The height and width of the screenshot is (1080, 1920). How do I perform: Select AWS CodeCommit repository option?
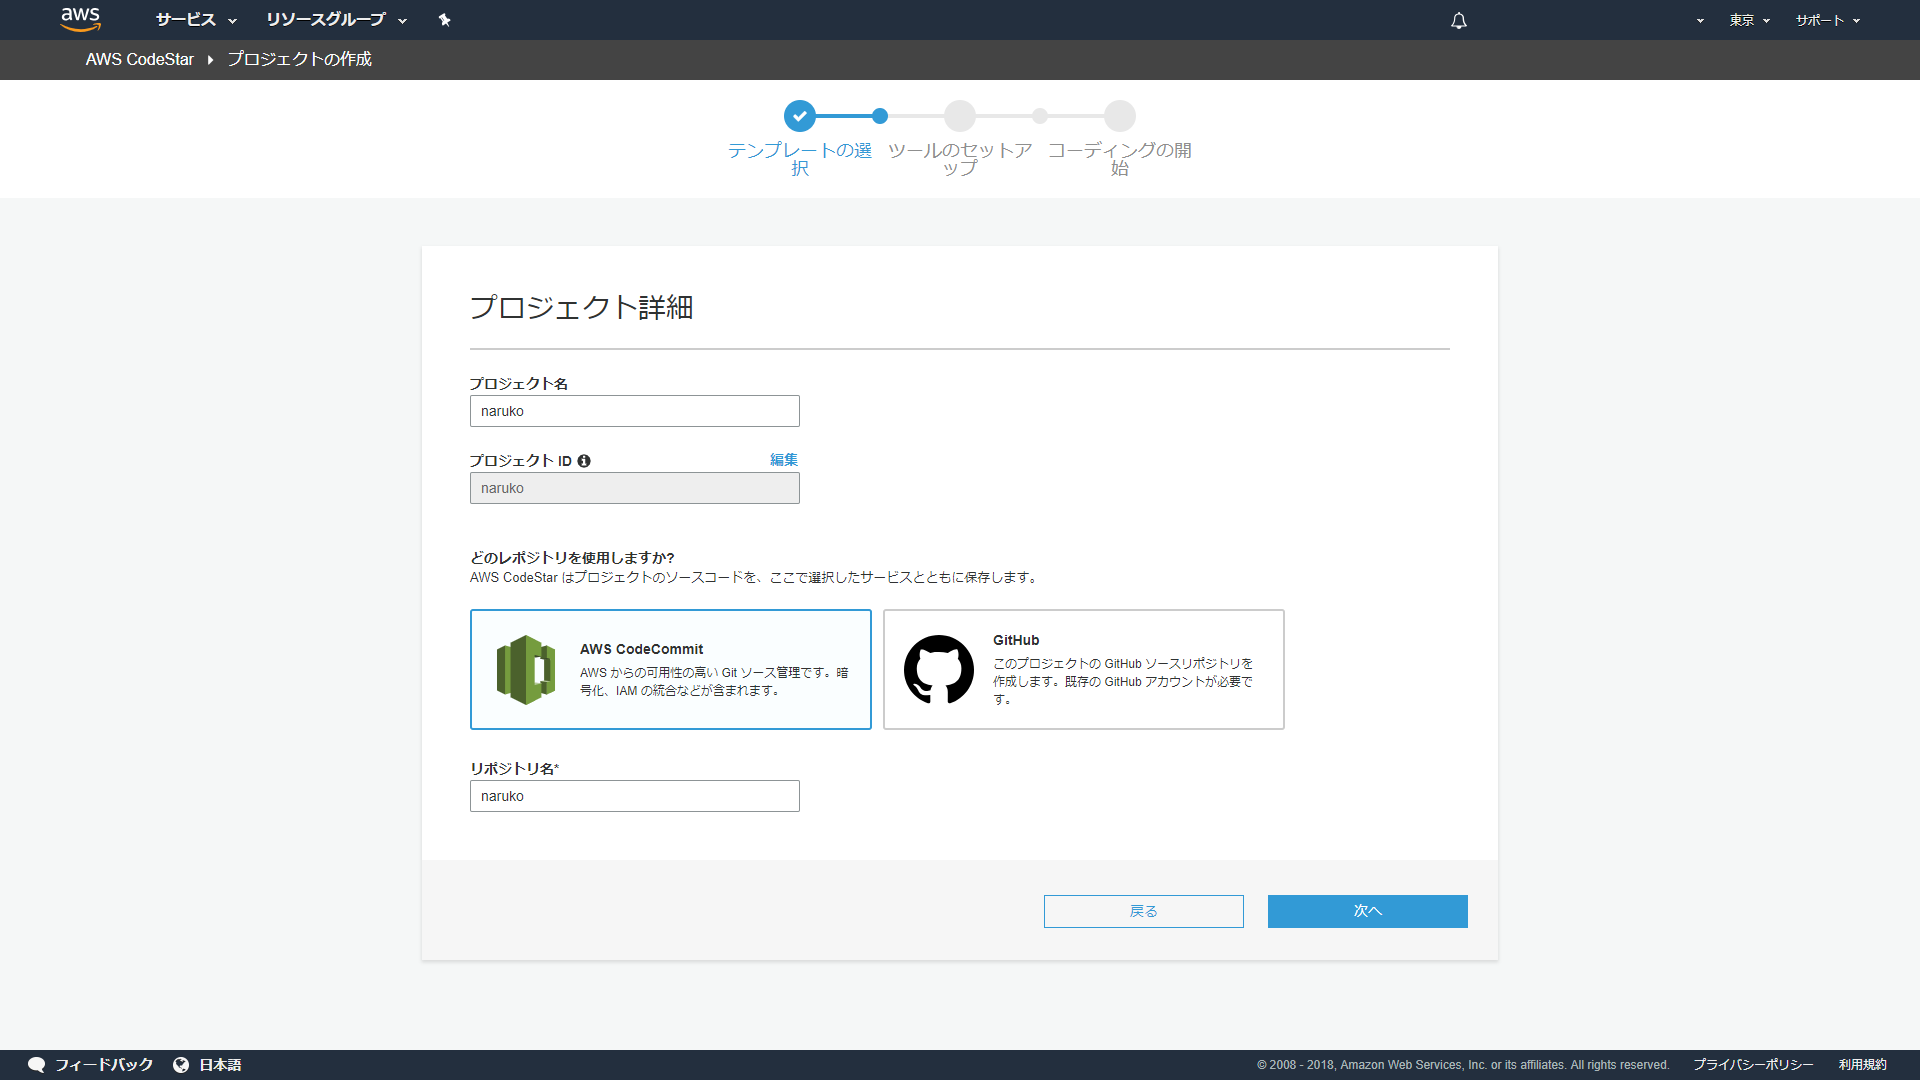pyautogui.click(x=671, y=669)
